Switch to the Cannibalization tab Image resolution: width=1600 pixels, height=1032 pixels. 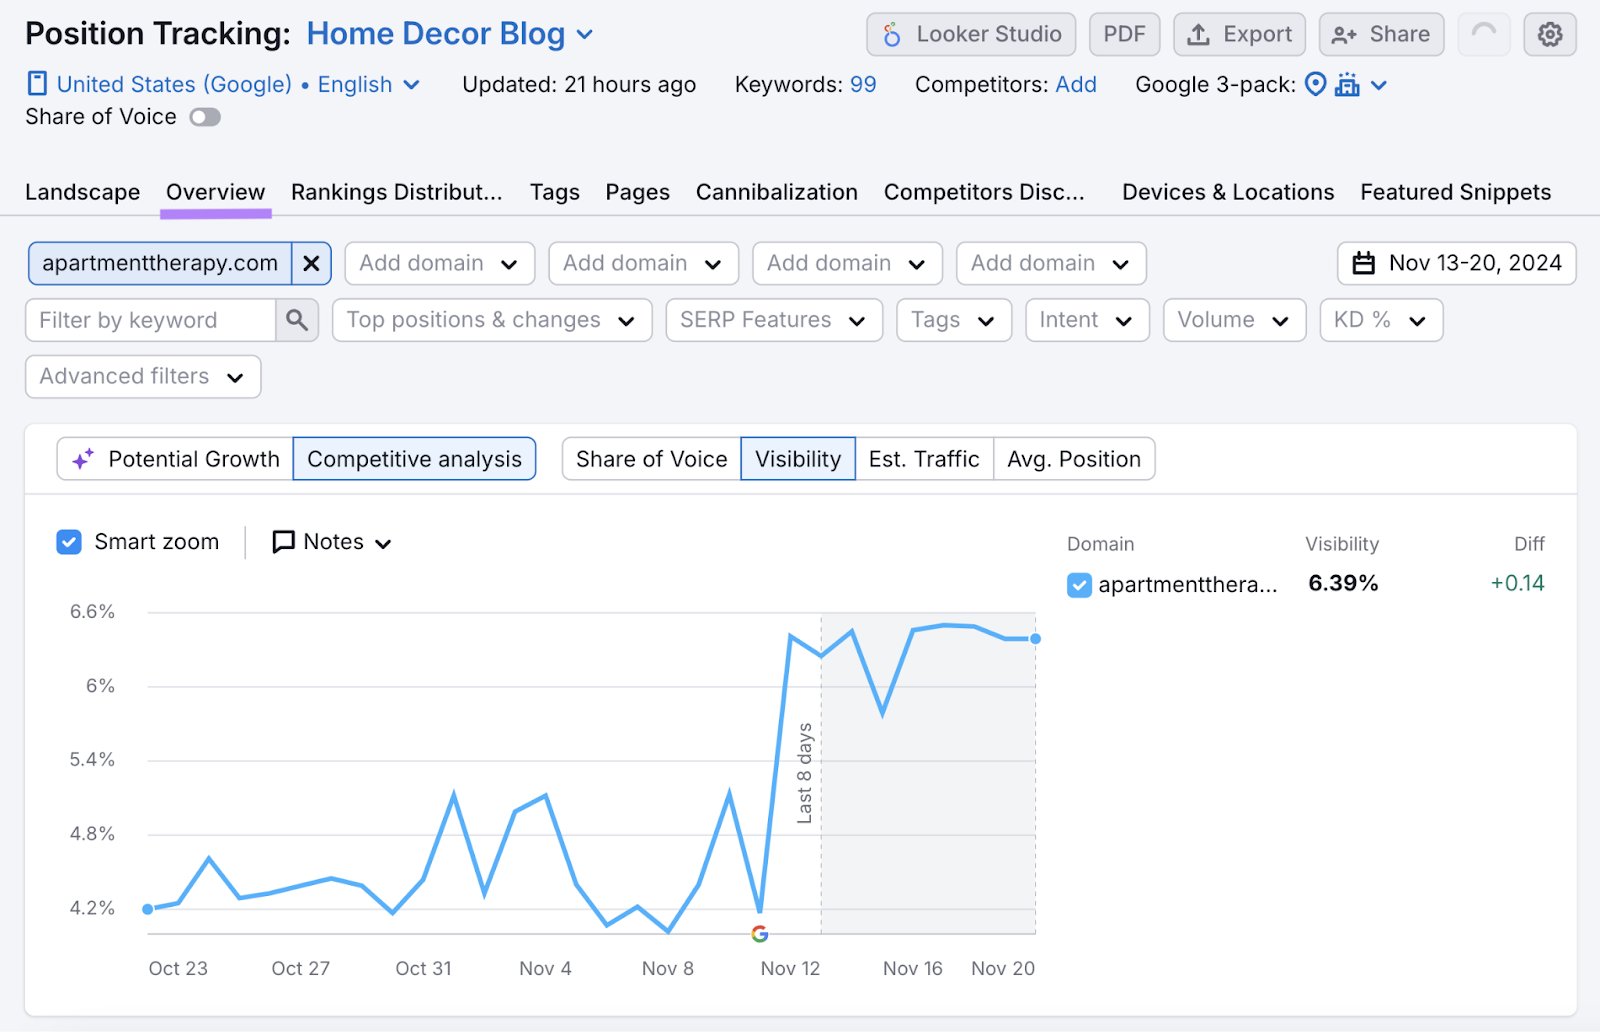pyautogui.click(x=776, y=192)
